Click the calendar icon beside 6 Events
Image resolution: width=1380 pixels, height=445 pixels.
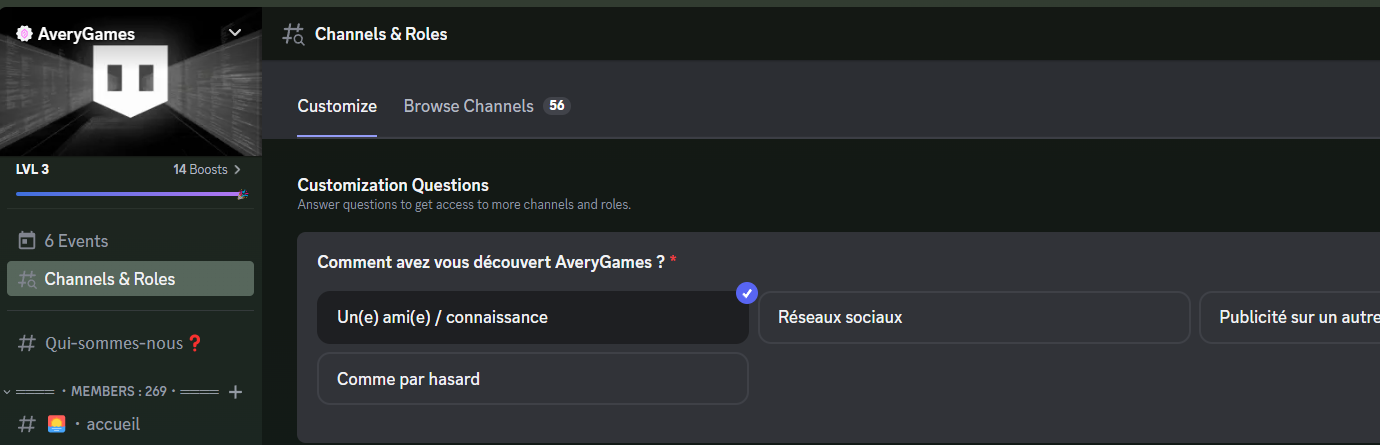point(27,241)
